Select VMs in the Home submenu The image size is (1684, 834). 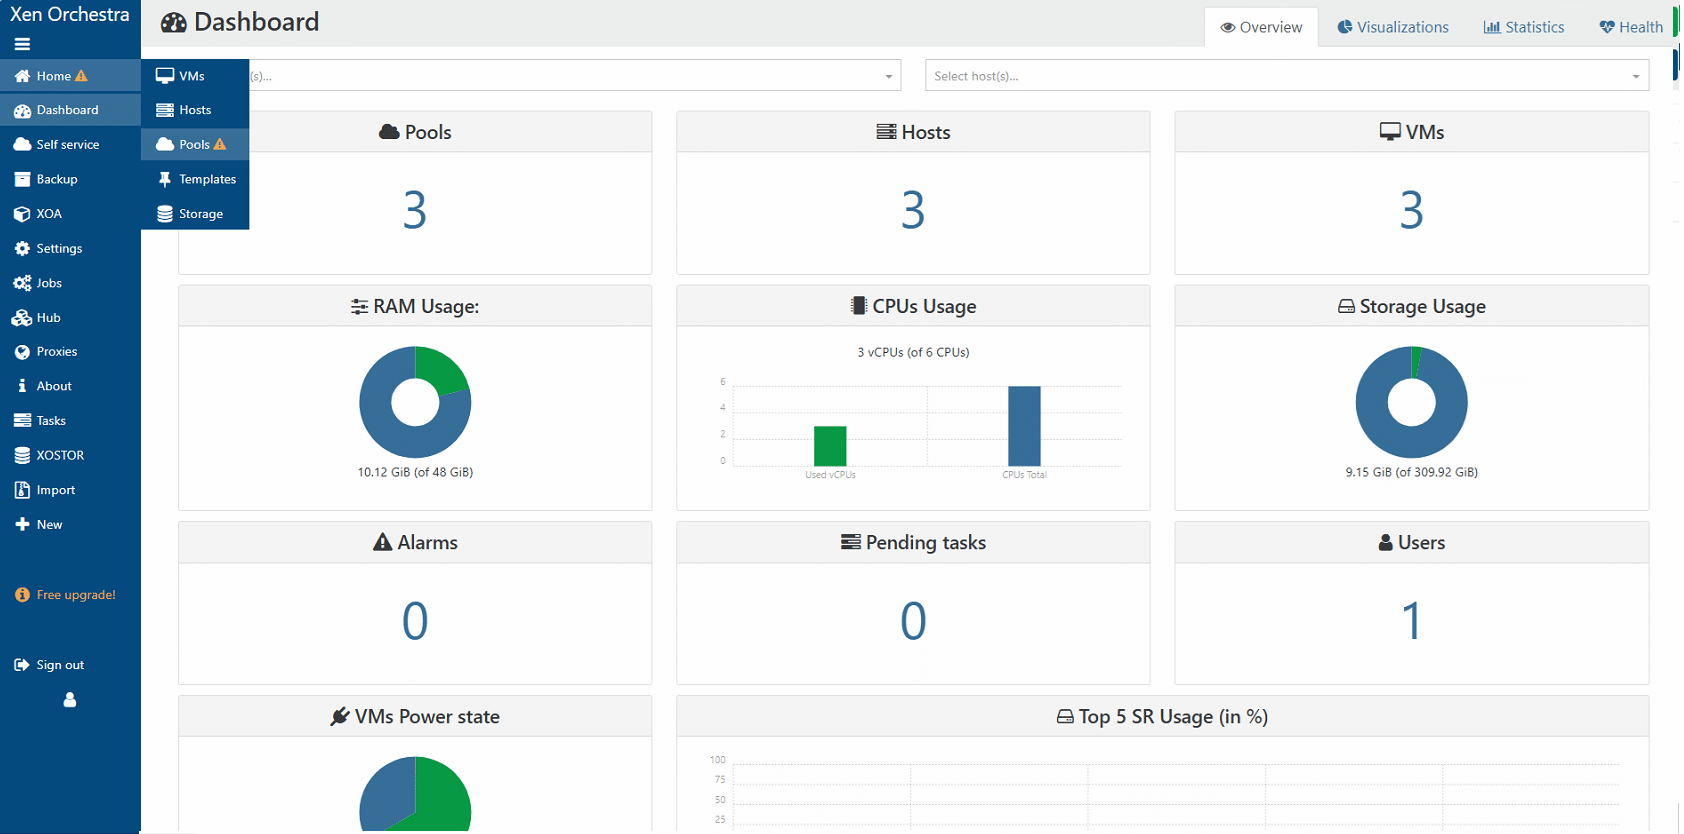tap(195, 76)
